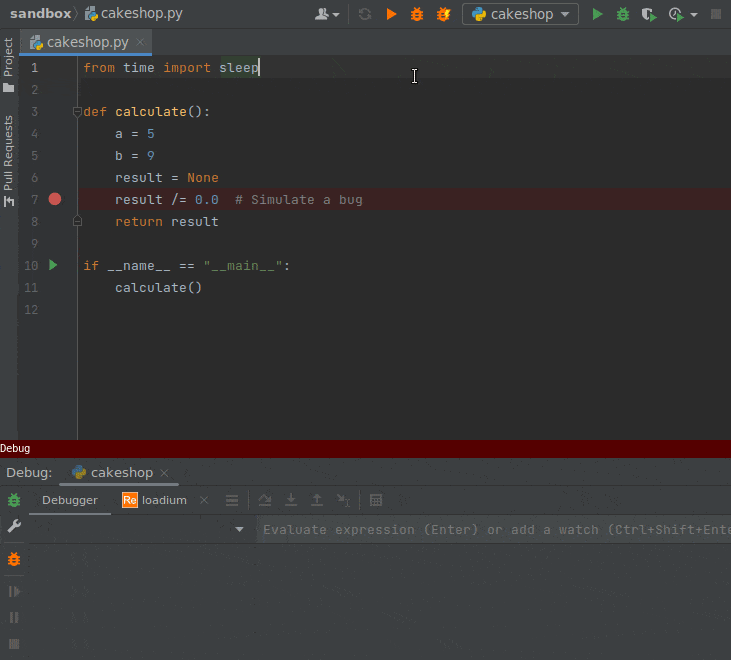The height and width of the screenshot is (660, 731).
Task: Click the Step Into icon in debugger toolbar
Action: tap(291, 500)
